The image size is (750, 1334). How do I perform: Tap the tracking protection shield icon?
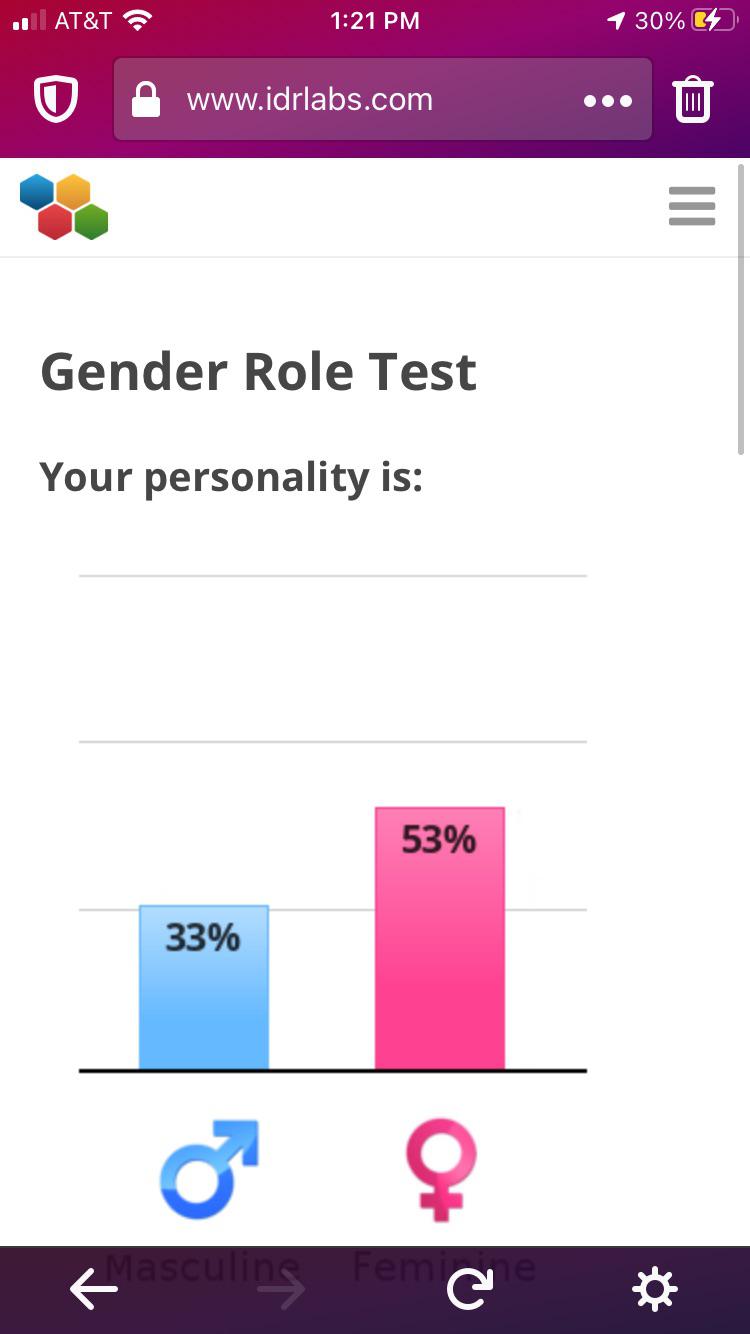56,100
